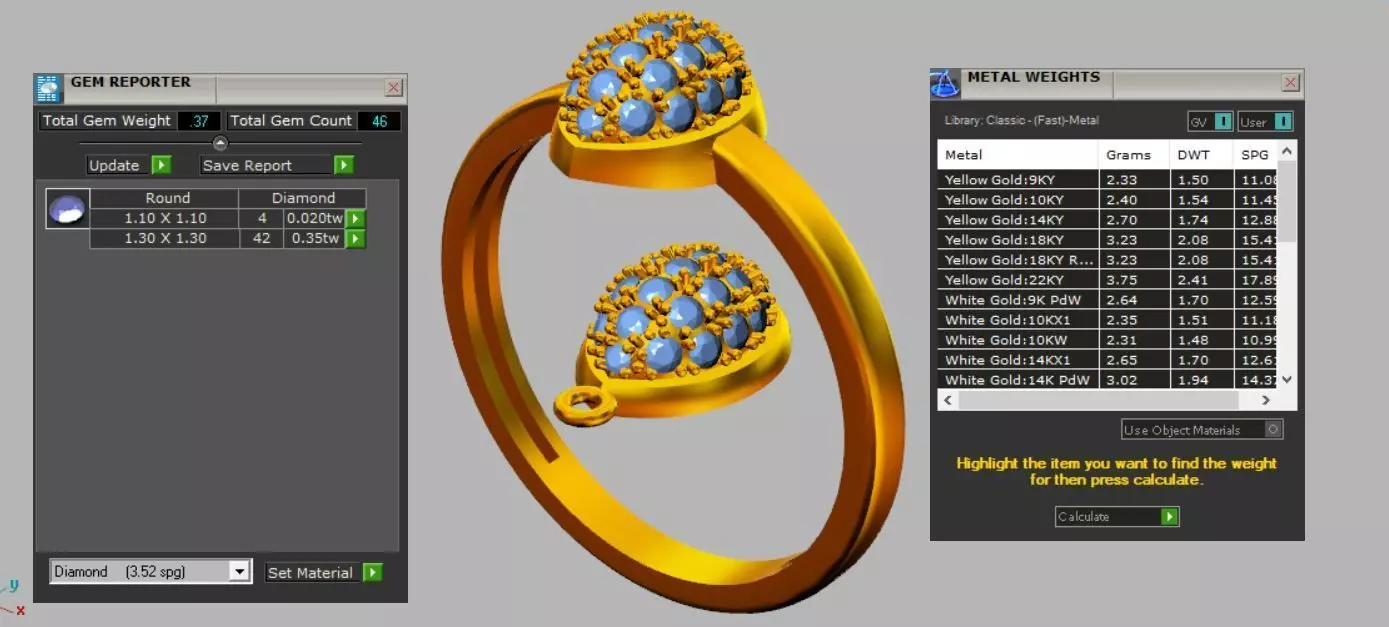Viewport: 1389px width, 627px height.
Task: Select the White Gold:10KX1 row
Action: coord(1108,320)
